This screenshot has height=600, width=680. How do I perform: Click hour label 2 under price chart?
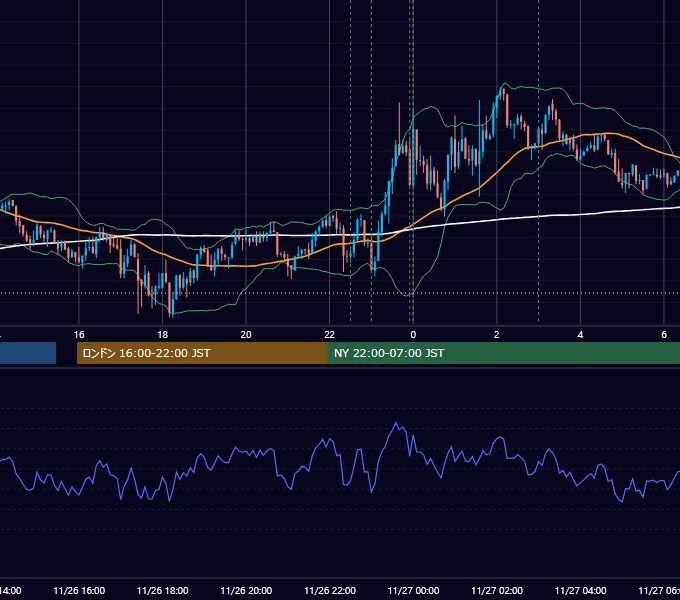click(497, 335)
